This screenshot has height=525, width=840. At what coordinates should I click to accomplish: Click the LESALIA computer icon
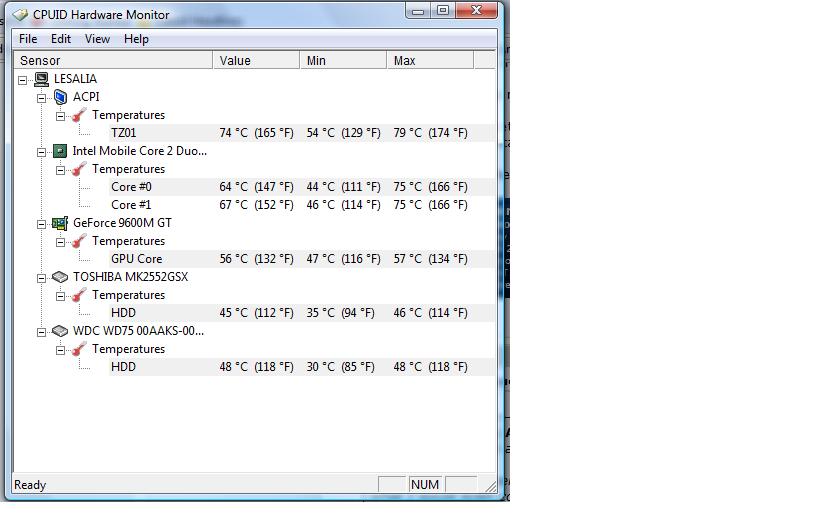pos(41,79)
